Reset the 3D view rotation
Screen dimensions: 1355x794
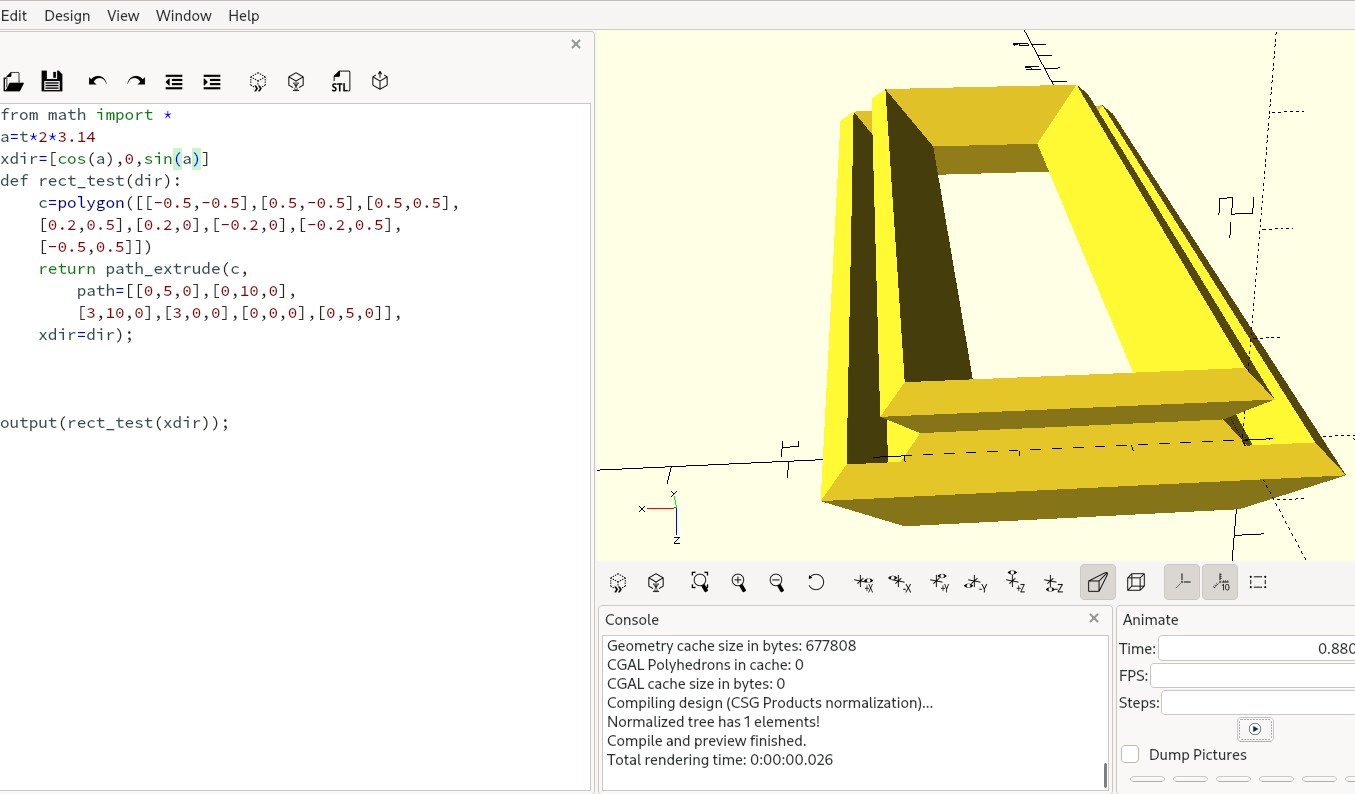816,582
